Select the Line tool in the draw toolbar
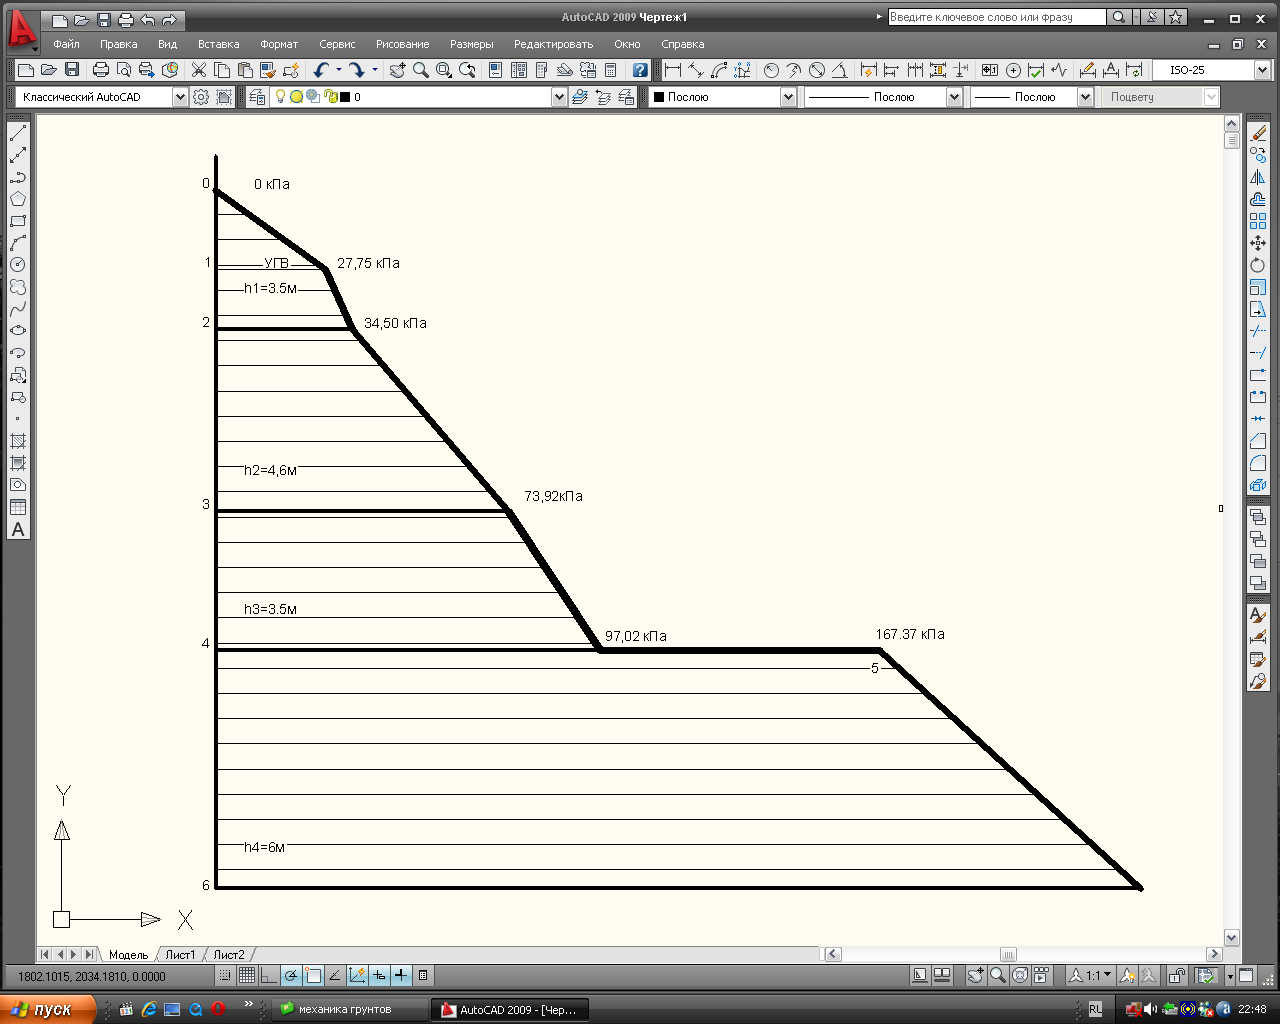Image resolution: width=1280 pixels, height=1024 pixels. click(x=18, y=133)
